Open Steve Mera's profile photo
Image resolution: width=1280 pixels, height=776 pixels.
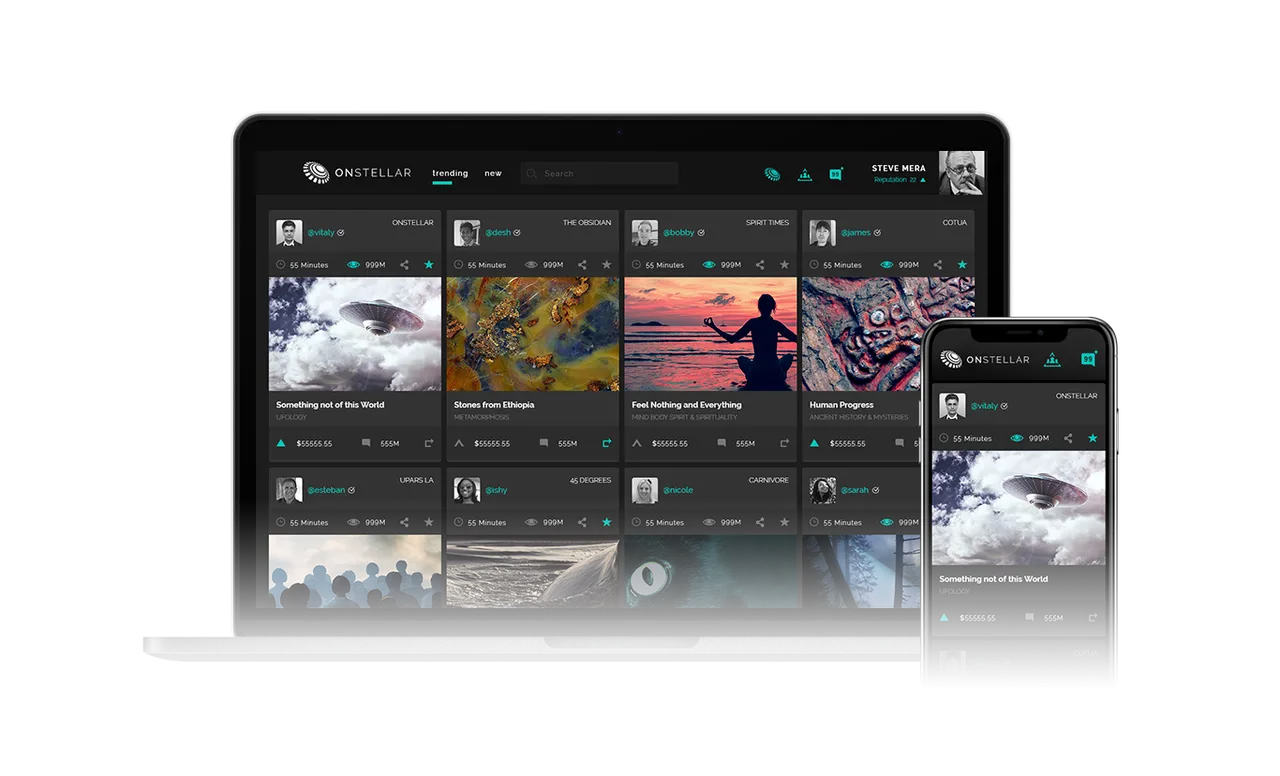[x=961, y=173]
